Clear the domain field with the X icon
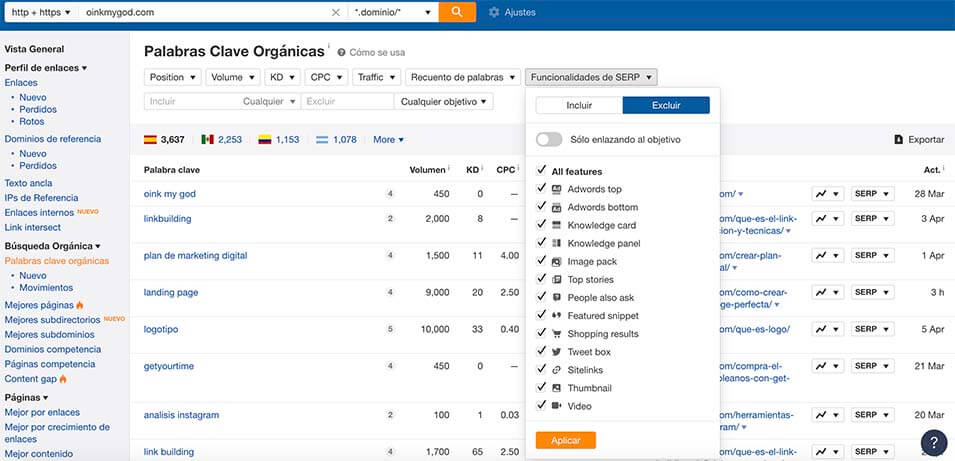The height and width of the screenshot is (461, 955). pos(336,12)
